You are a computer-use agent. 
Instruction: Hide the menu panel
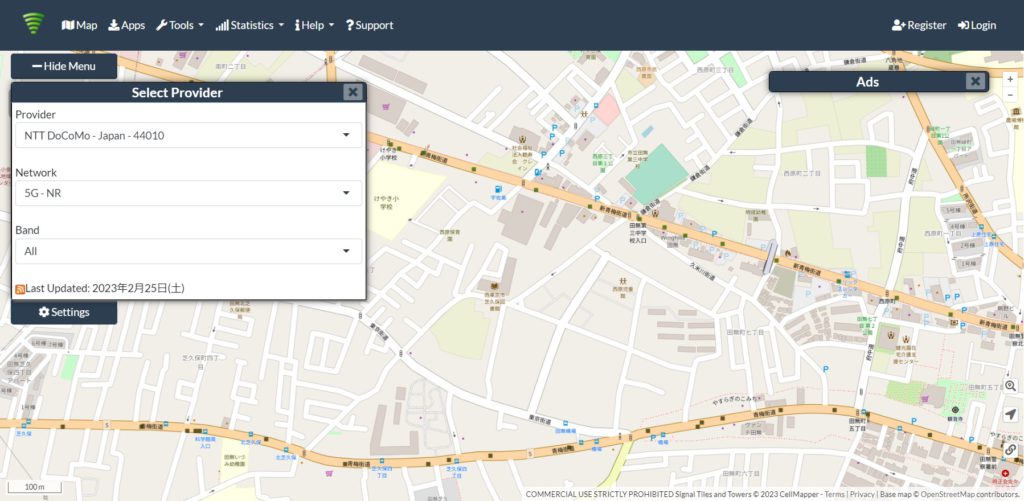(x=64, y=66)
